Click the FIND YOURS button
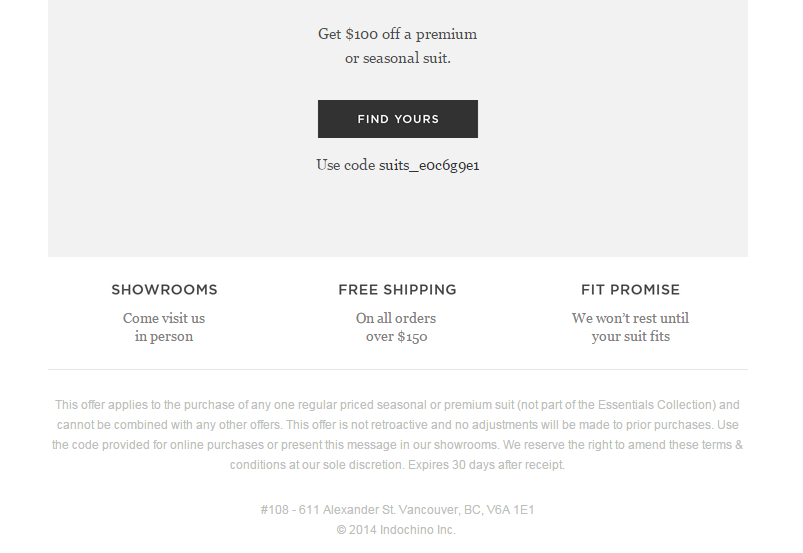This screenshot has width=803, height=553. pos(397,119)
